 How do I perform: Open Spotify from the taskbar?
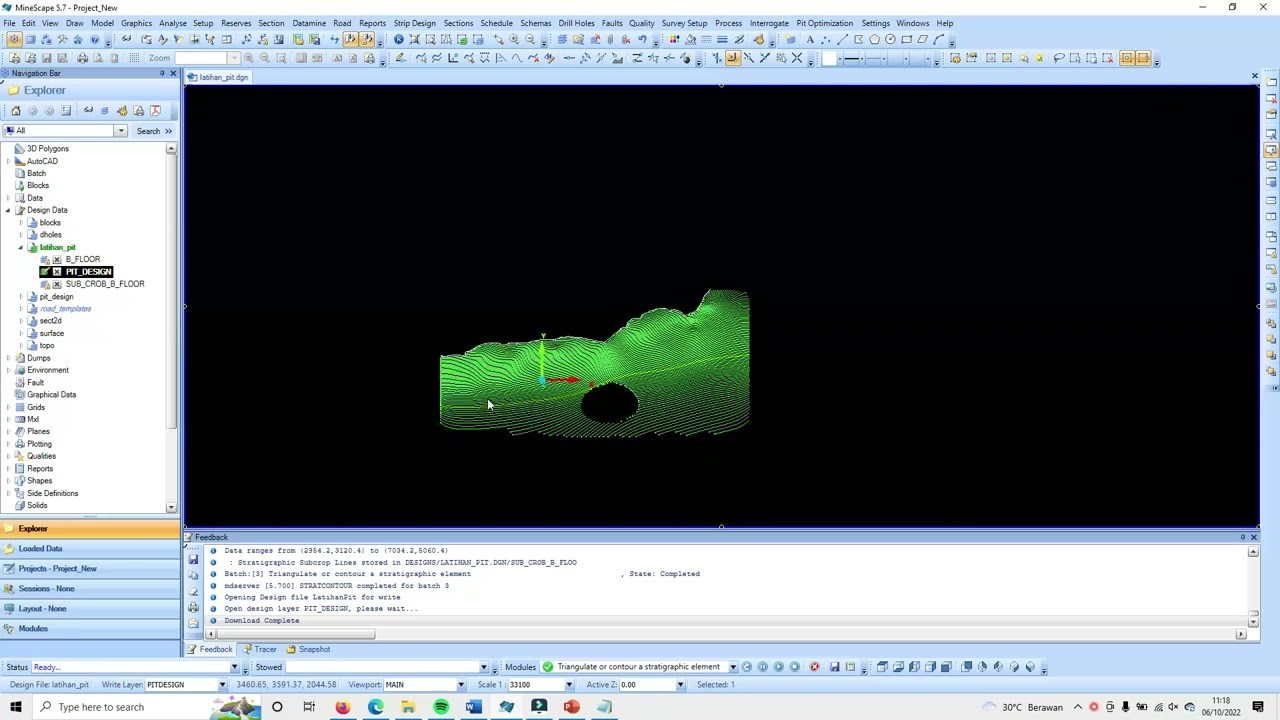click(x=441, y=707)
